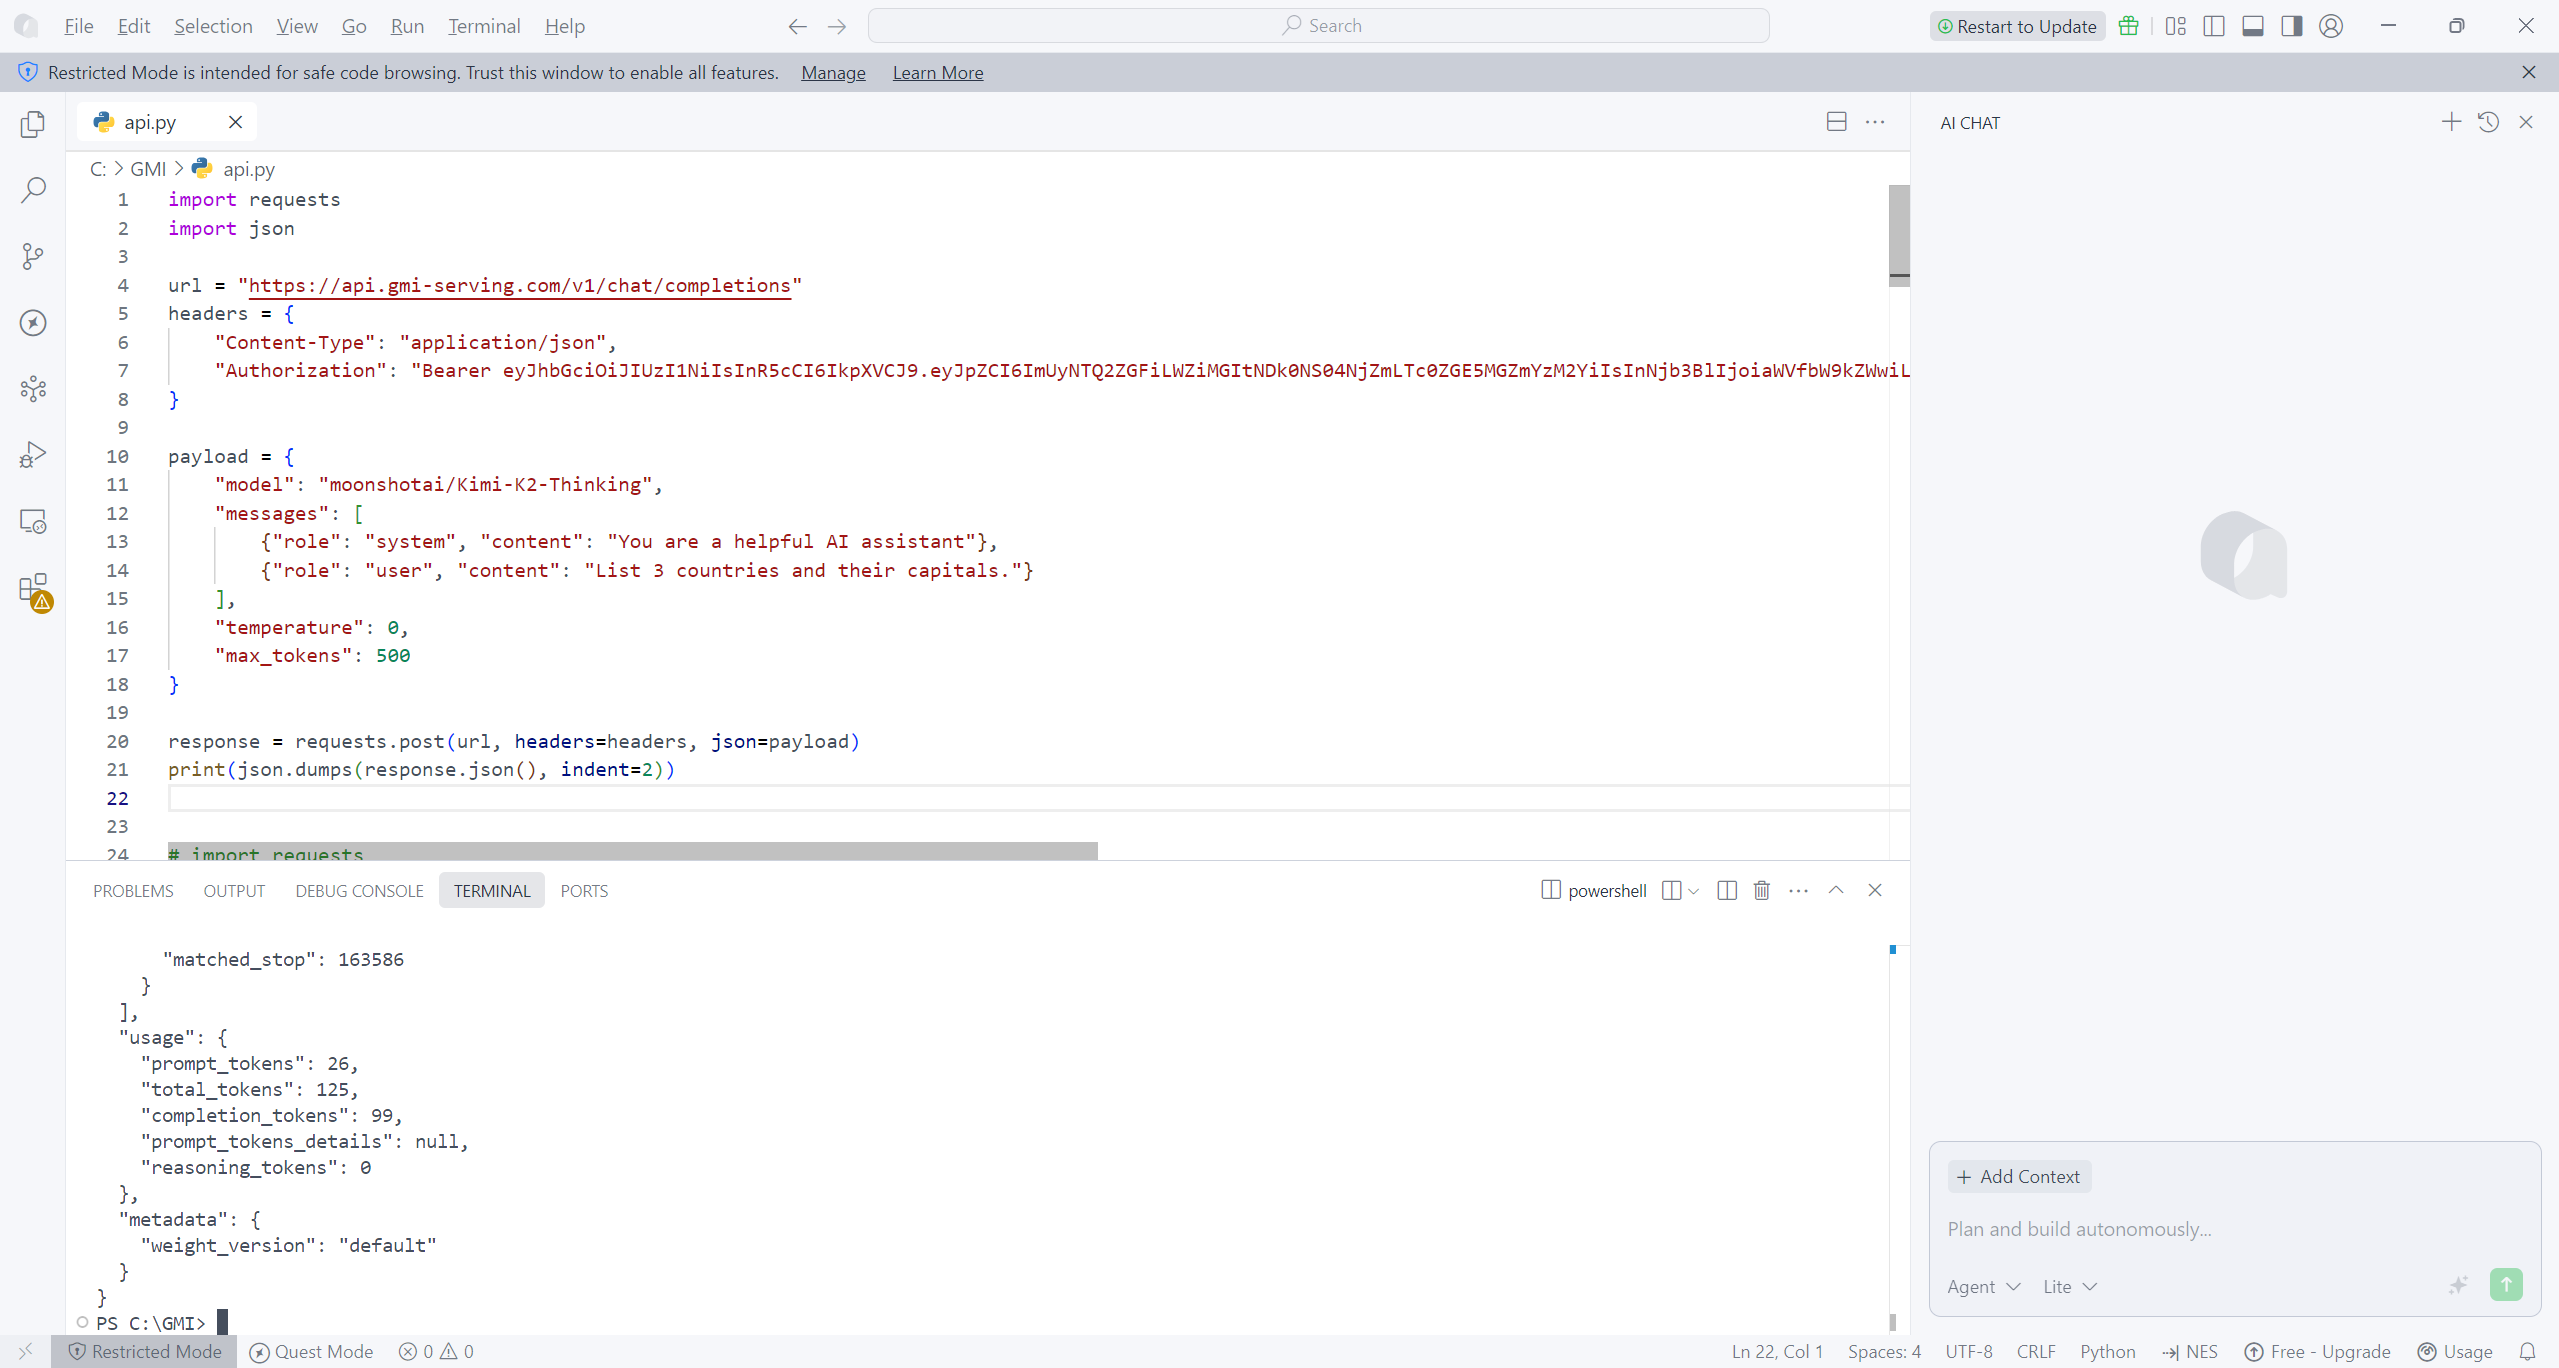Split the api.py editor layout

point(1836,122)
